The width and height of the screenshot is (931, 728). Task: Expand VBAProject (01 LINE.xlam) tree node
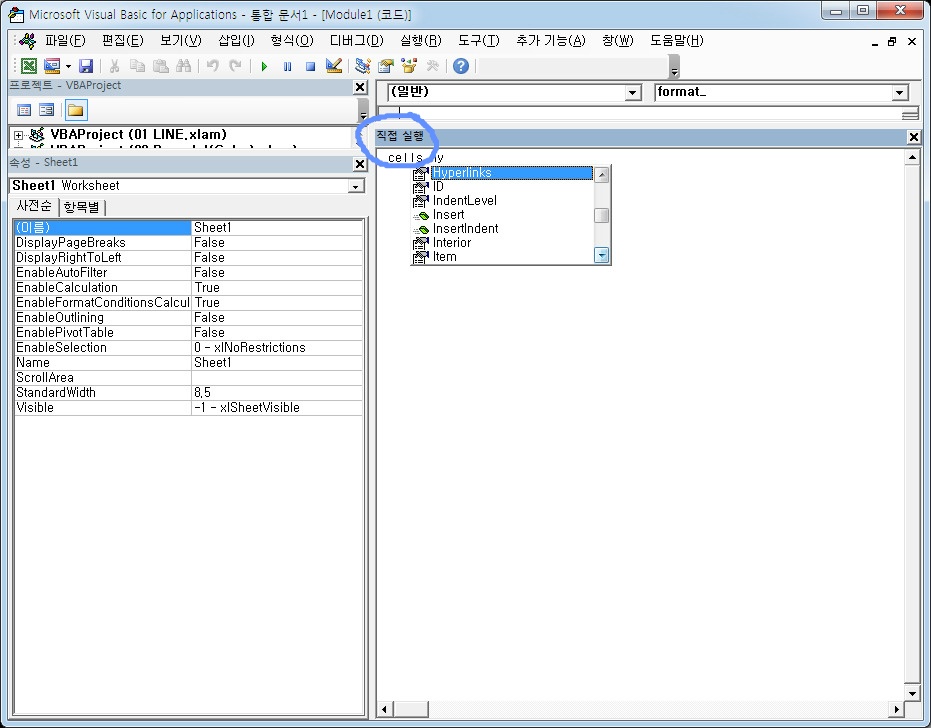point(18,135)
